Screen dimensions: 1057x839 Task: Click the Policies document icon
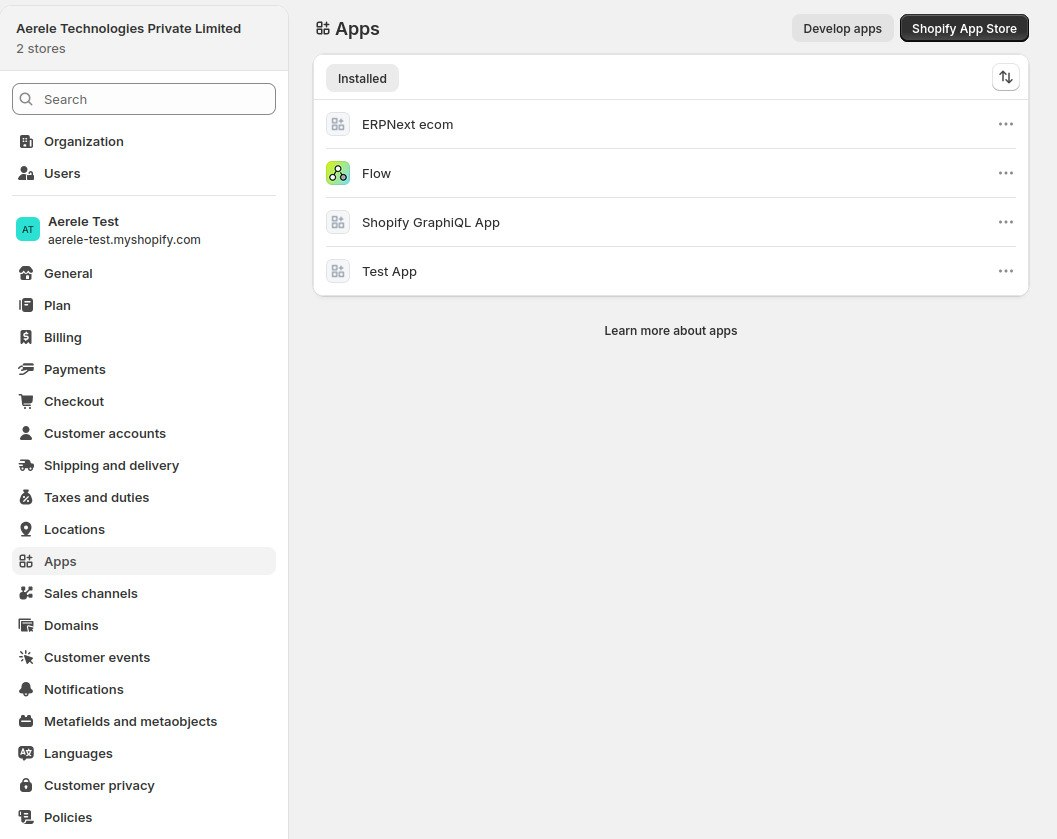point(26,817)
